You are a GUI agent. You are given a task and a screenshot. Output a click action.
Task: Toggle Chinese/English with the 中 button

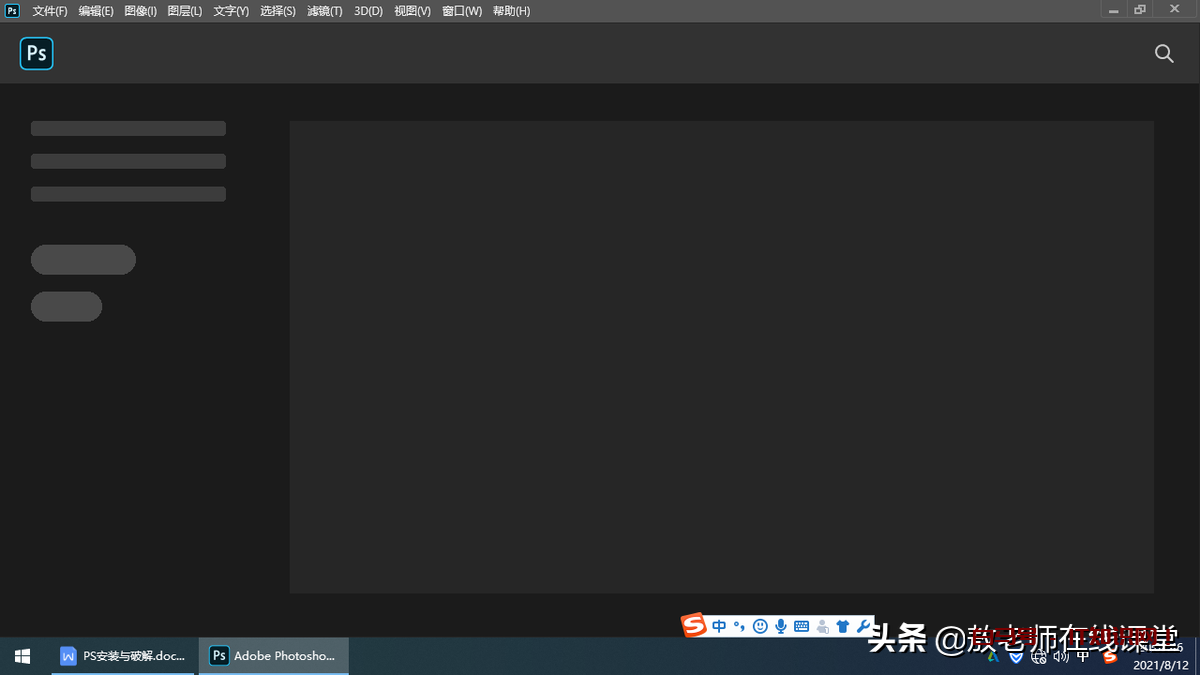click(719, 625)
